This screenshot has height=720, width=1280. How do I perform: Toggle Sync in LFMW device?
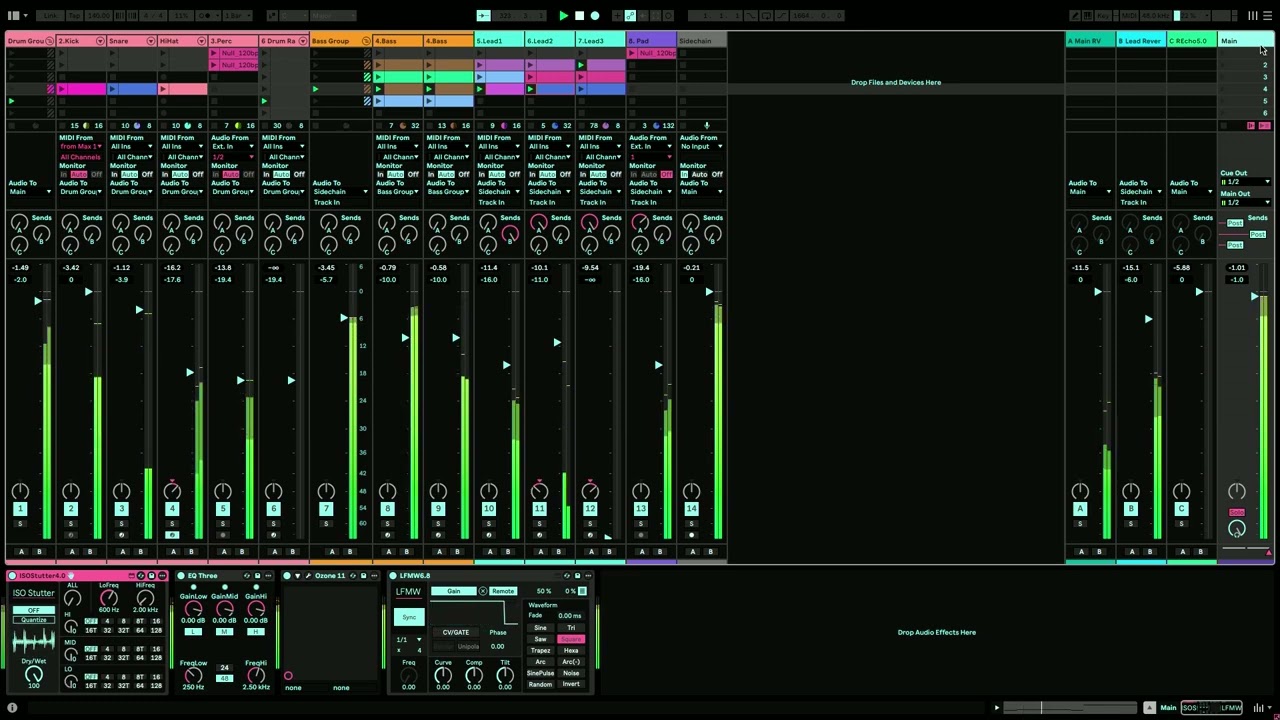click(409, 617)
